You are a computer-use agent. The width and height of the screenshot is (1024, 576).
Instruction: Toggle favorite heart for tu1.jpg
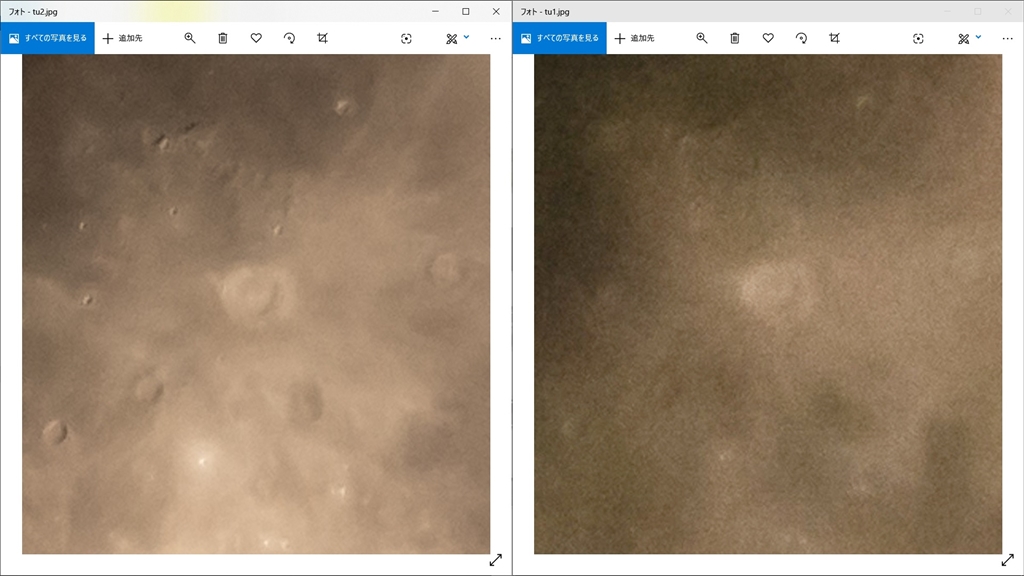(768, 38)
